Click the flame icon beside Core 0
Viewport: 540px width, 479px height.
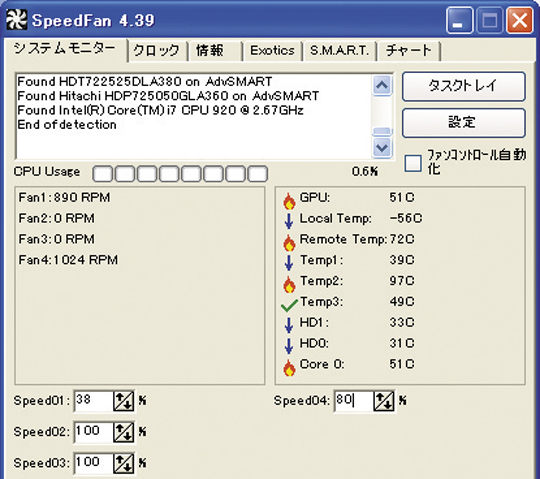(289, 367)
